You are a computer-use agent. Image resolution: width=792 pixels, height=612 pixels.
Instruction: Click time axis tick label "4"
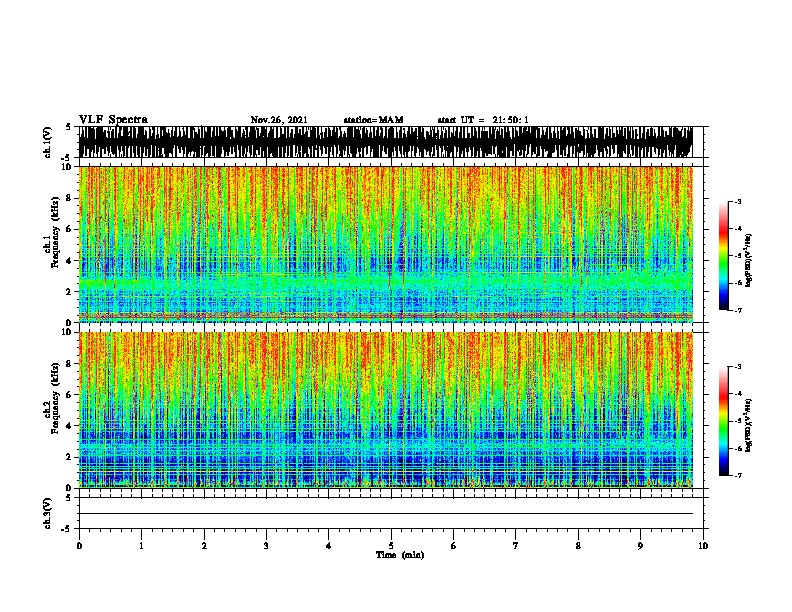[329, 546]
